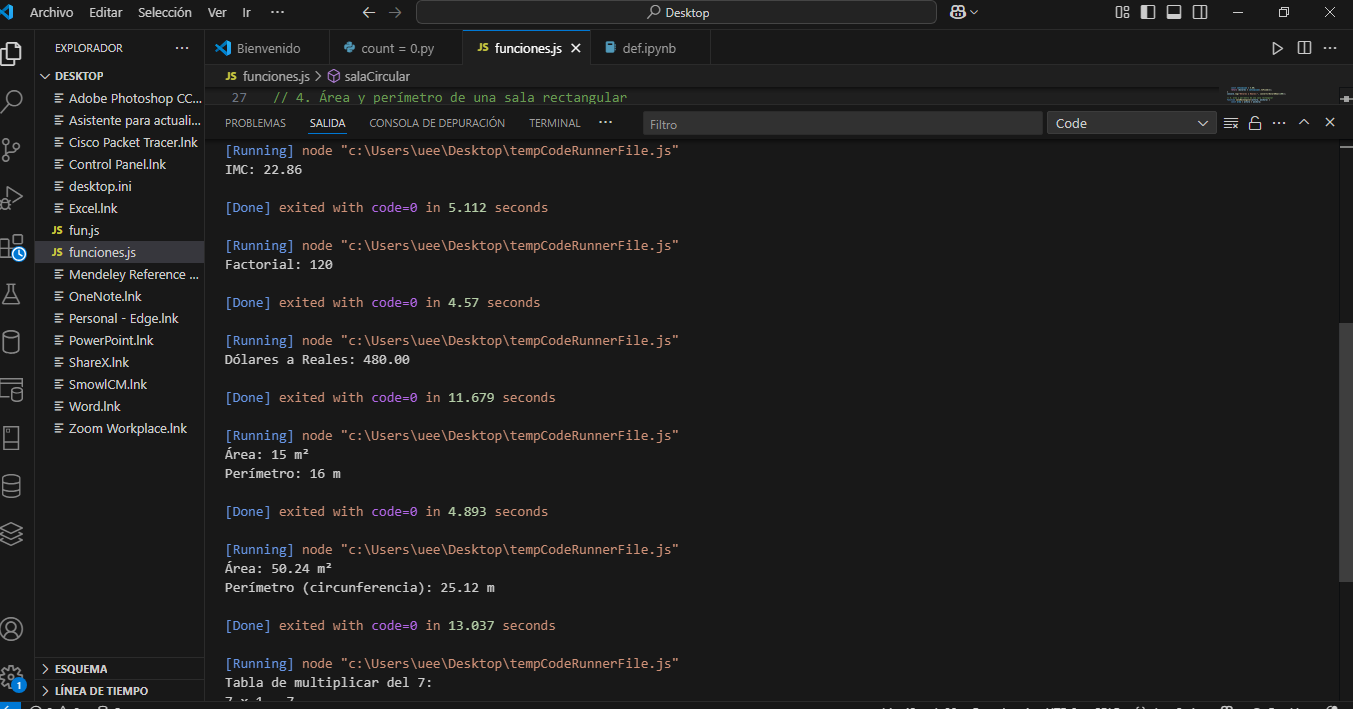Open editor more actions ellipsis
Screen dimensions: 1357x709
coord(1331,48)
